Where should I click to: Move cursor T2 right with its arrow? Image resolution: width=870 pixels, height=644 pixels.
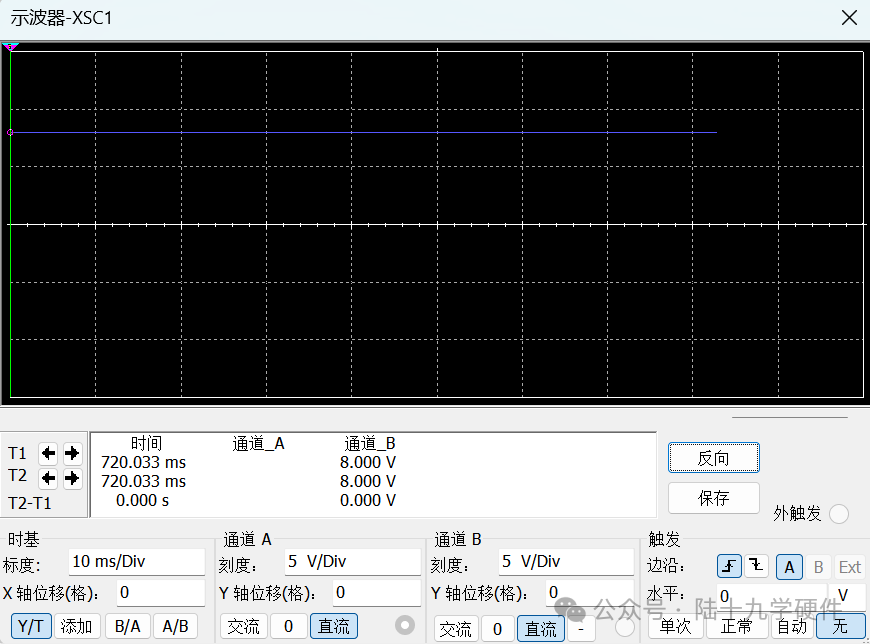pos(72,478)
